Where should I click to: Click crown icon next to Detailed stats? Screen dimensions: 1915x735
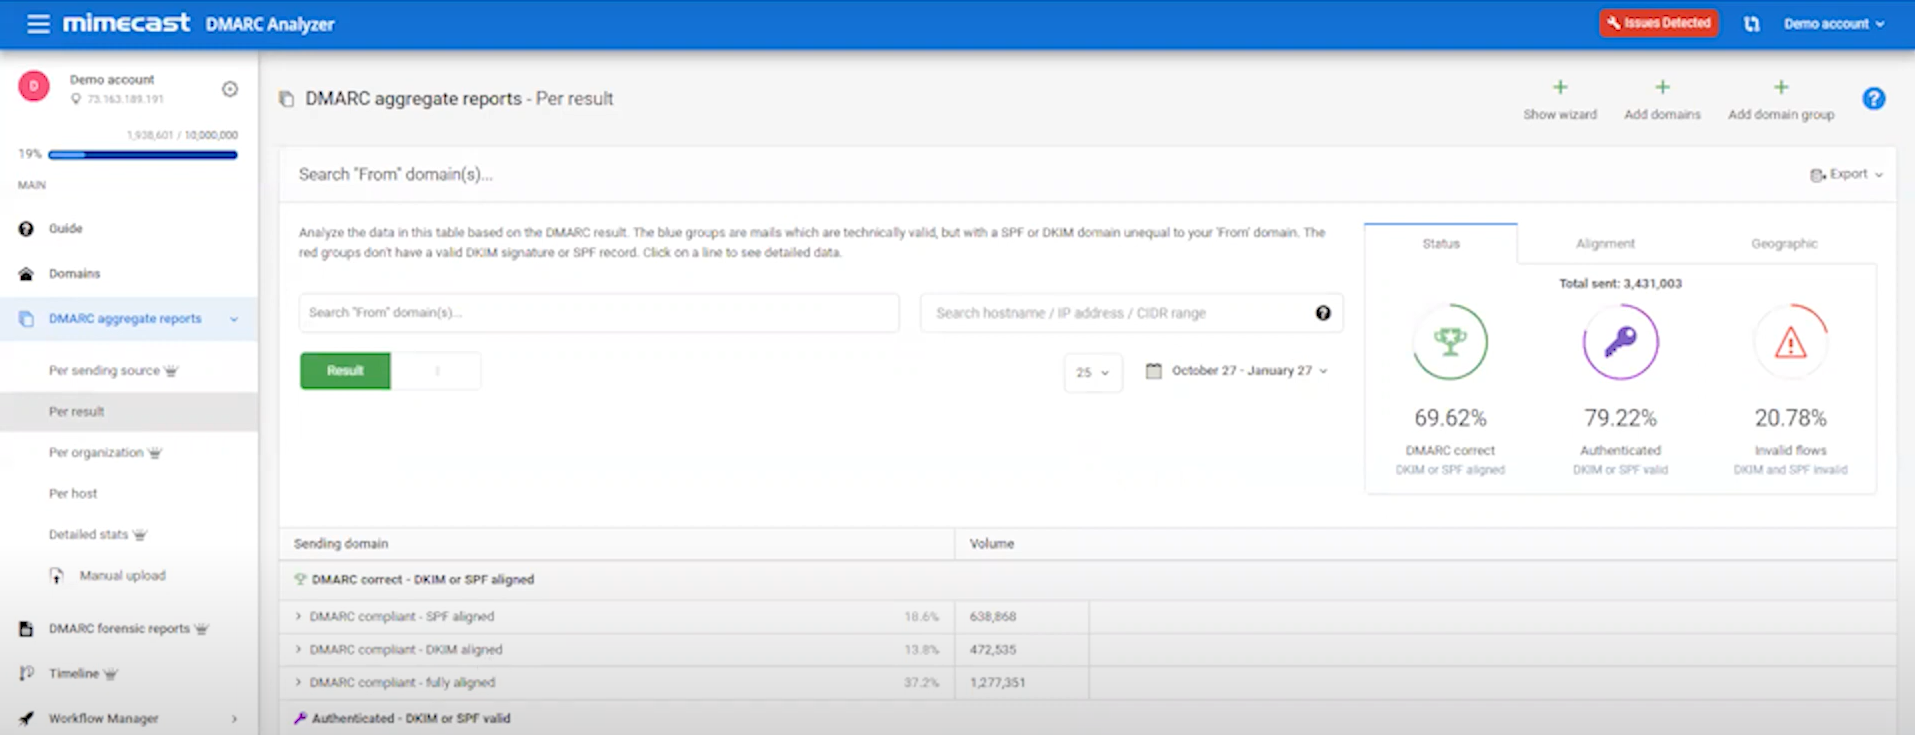click(x=140, y=535)
